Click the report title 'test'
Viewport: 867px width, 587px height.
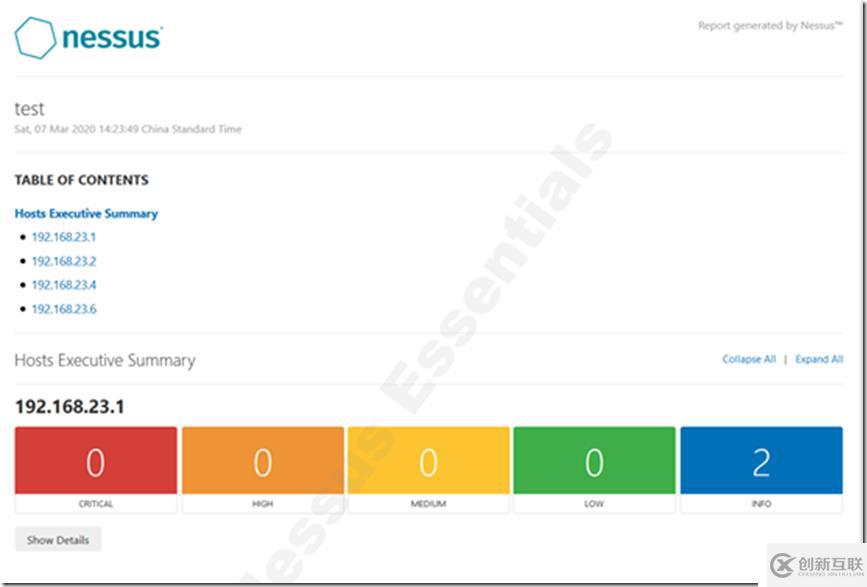pos(29,109)
